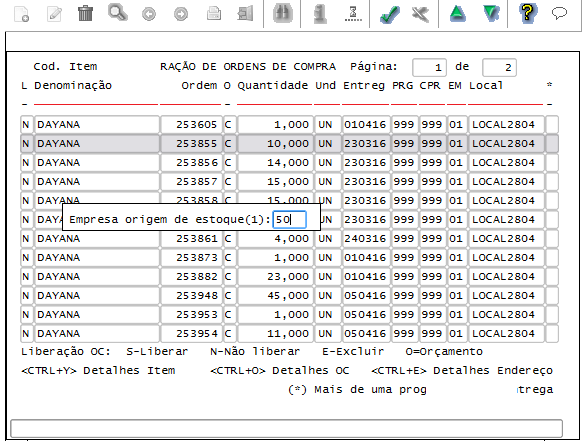Select order number 253855 cell
Image resolution: width=582 pixels, height=441 pixels.
[191, 143]
